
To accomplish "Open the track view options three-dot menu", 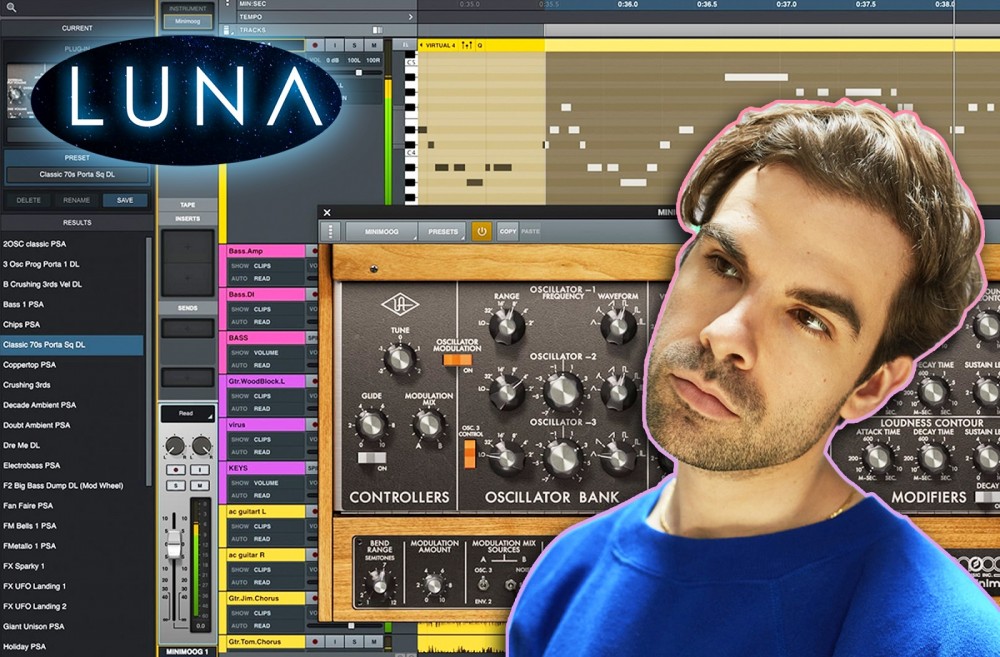I will 228,3.
